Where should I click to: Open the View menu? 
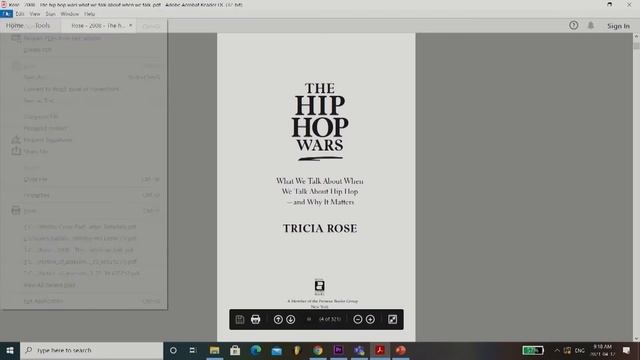coord(35,14)
